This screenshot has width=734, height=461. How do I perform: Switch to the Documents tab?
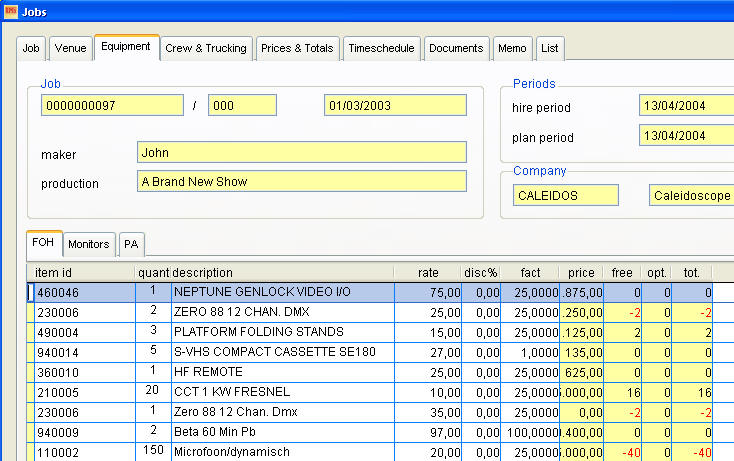pyautogui.click(x=456, y=48)
